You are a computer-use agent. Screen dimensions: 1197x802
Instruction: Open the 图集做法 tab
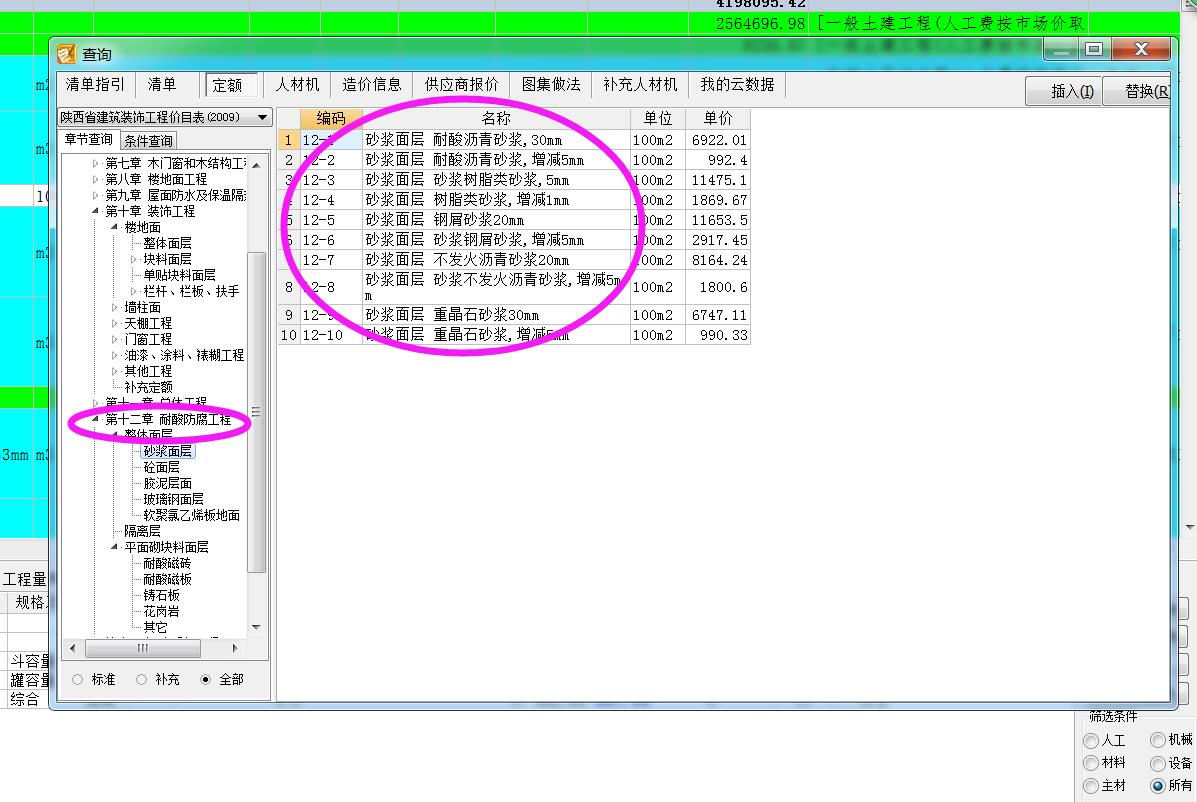[x=550, y=84]
